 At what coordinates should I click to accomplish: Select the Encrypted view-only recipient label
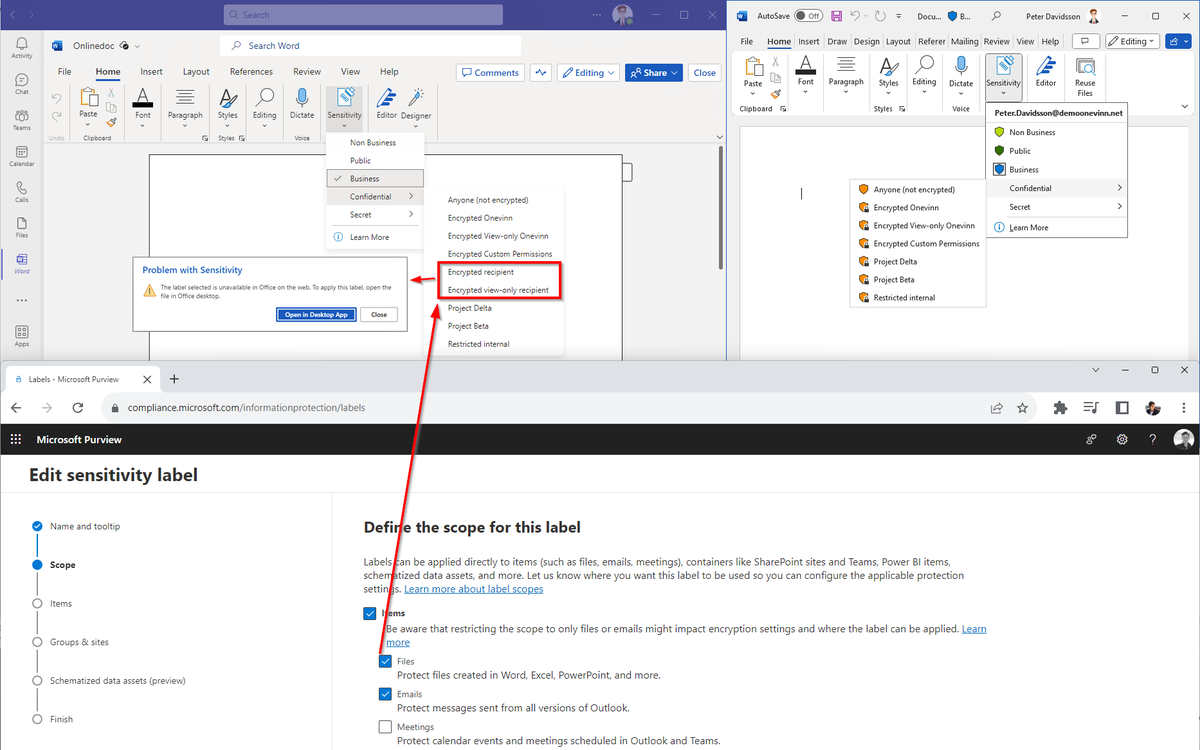pyautogui.click(x=497, y=289)
